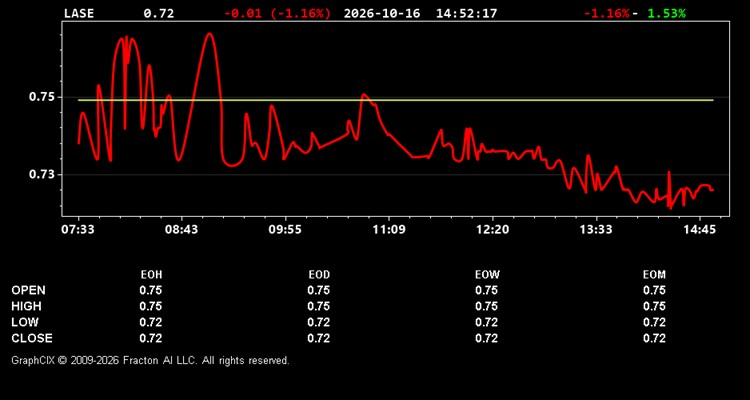Select the HIGH value under EOW
The image size is (750, 400).
tap(486, 306)
